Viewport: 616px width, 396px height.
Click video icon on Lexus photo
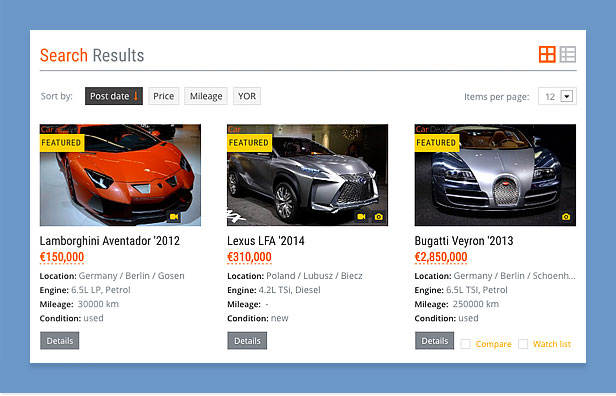click(361, 216)
